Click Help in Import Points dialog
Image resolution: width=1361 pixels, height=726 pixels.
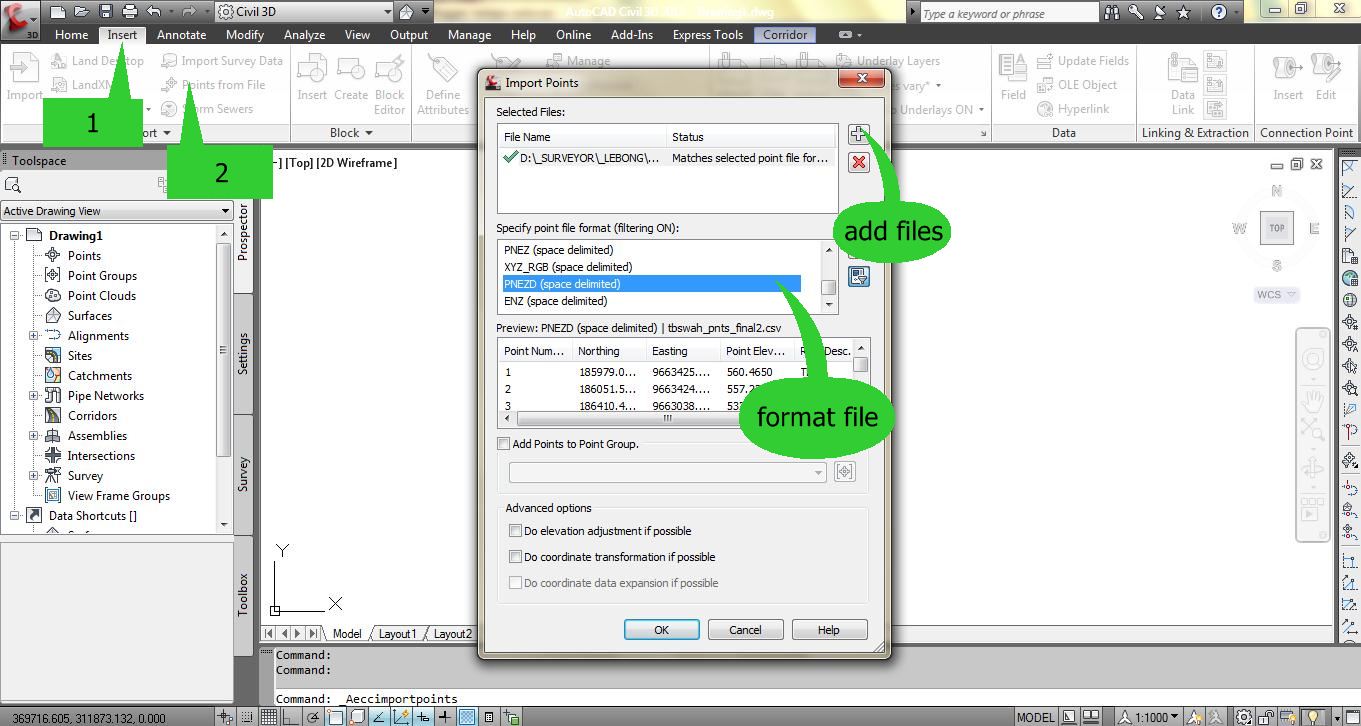[x=828, y=630]
